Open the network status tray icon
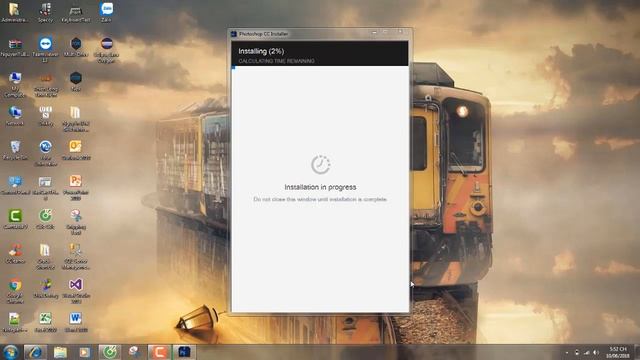The width and height of the screenshot is (640, 360). click(x=587, y=352)
